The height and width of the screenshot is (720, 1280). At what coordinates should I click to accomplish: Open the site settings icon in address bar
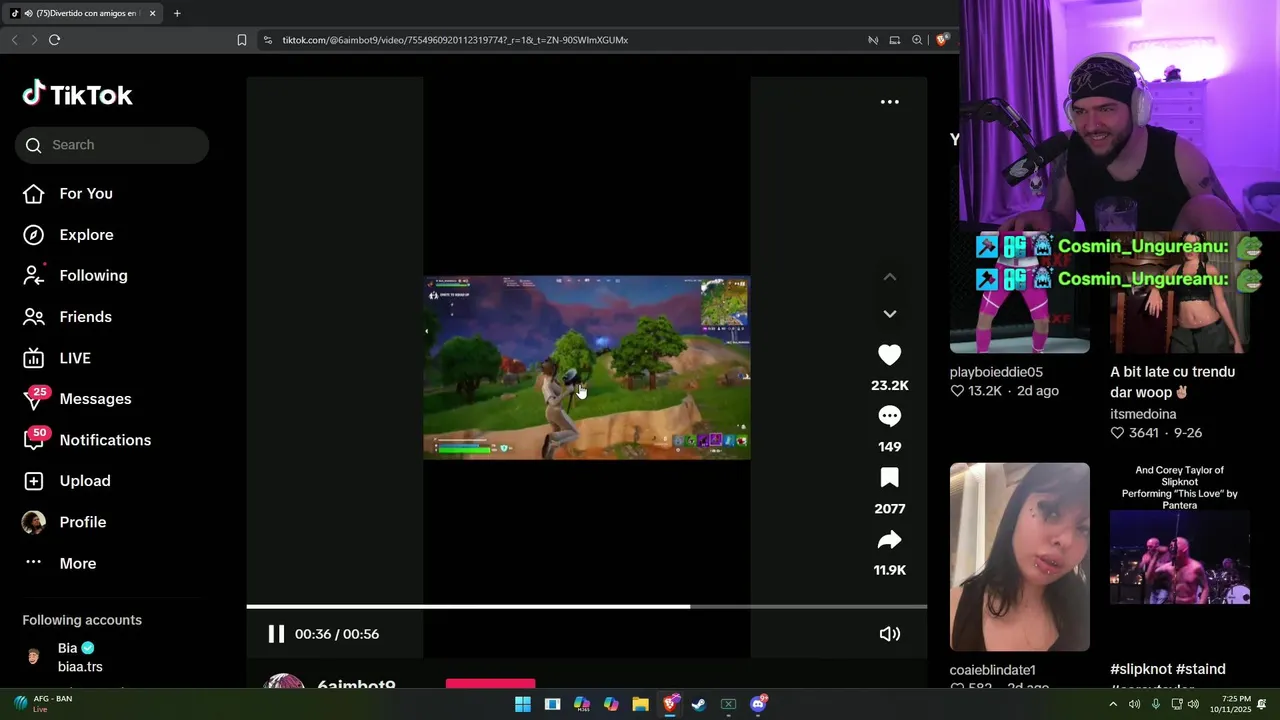pyautogui.click(x=267, y=40)
